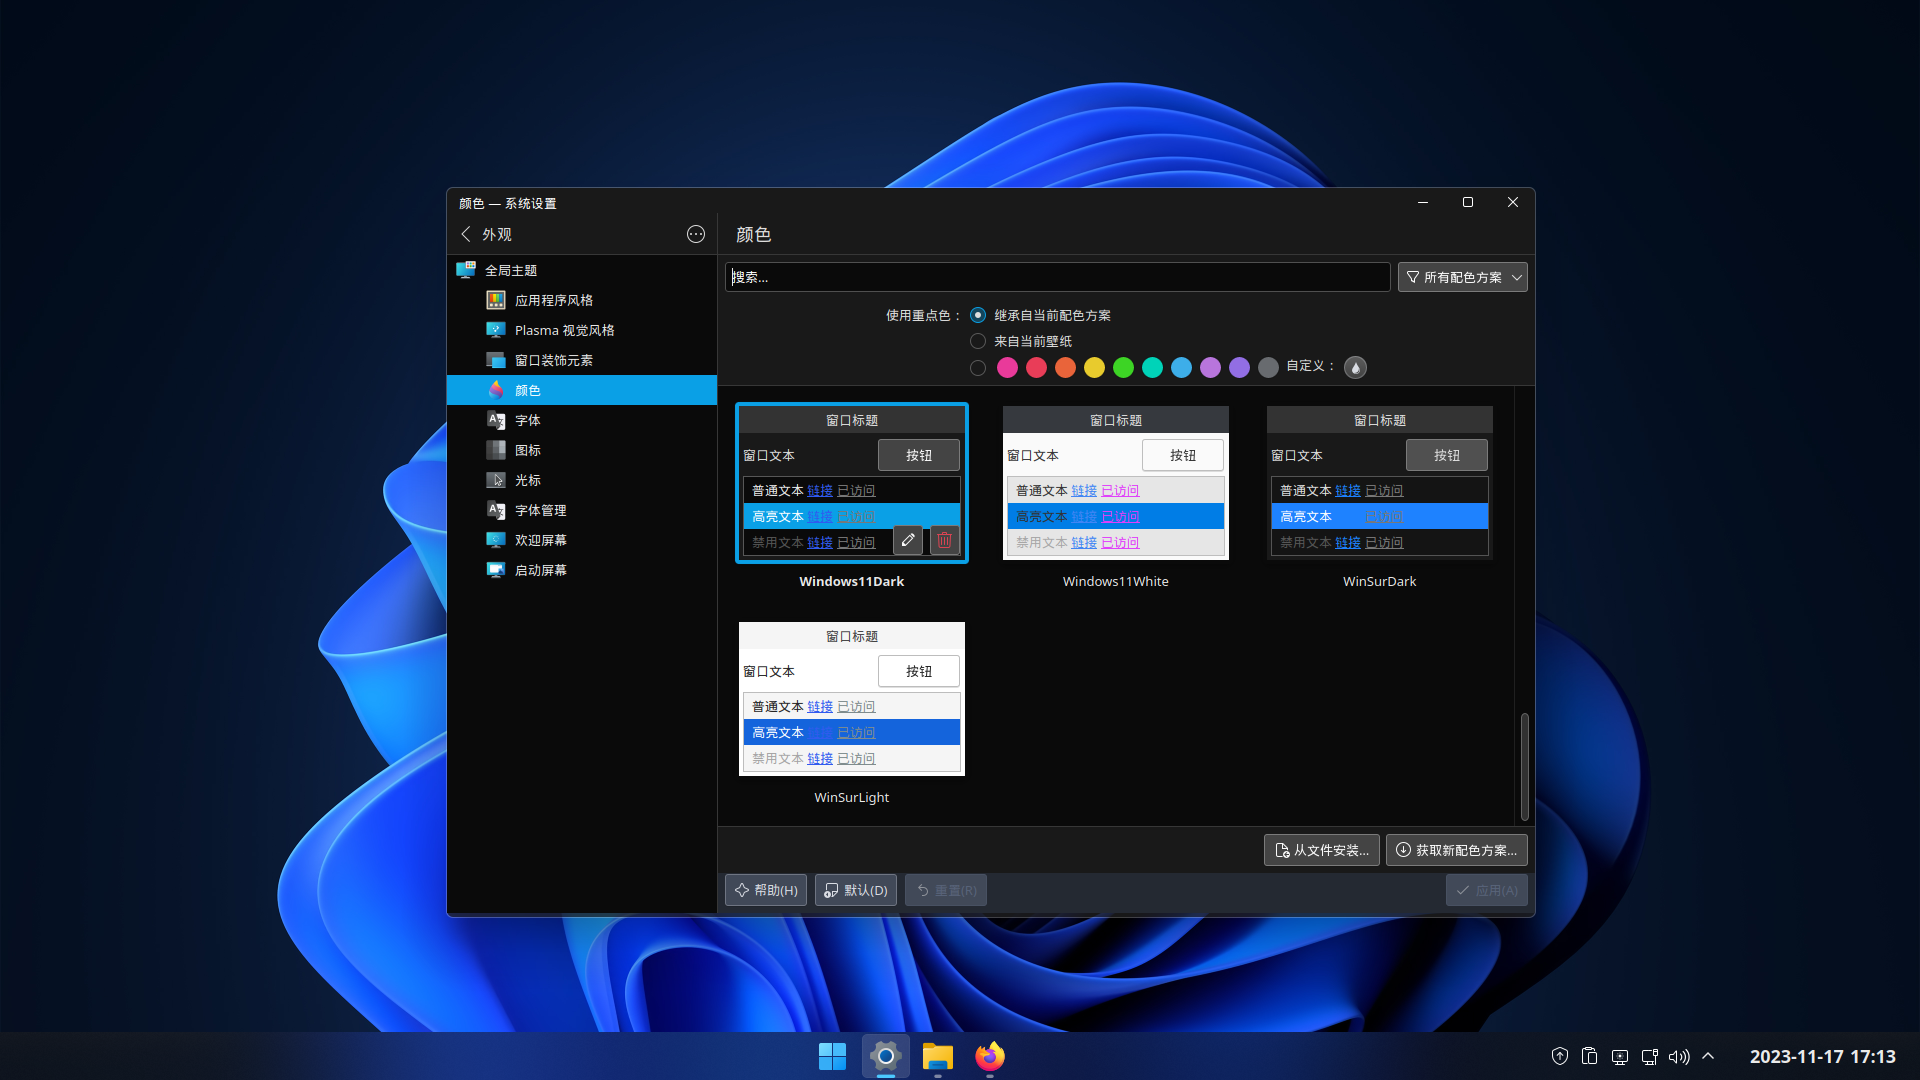
Task: Select the Windows11White color scheme thumbnail
Action: coord(1115,483)
